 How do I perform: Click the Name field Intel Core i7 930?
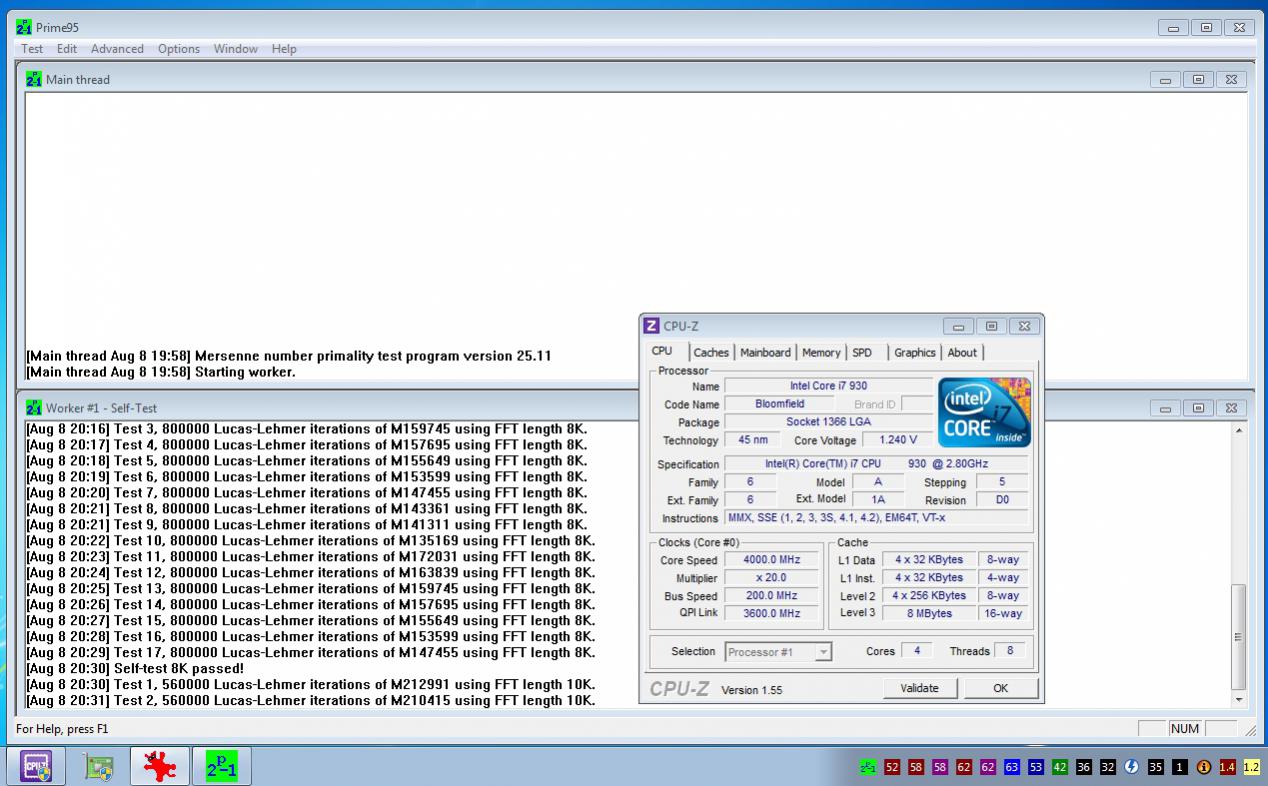pos(828,386)
